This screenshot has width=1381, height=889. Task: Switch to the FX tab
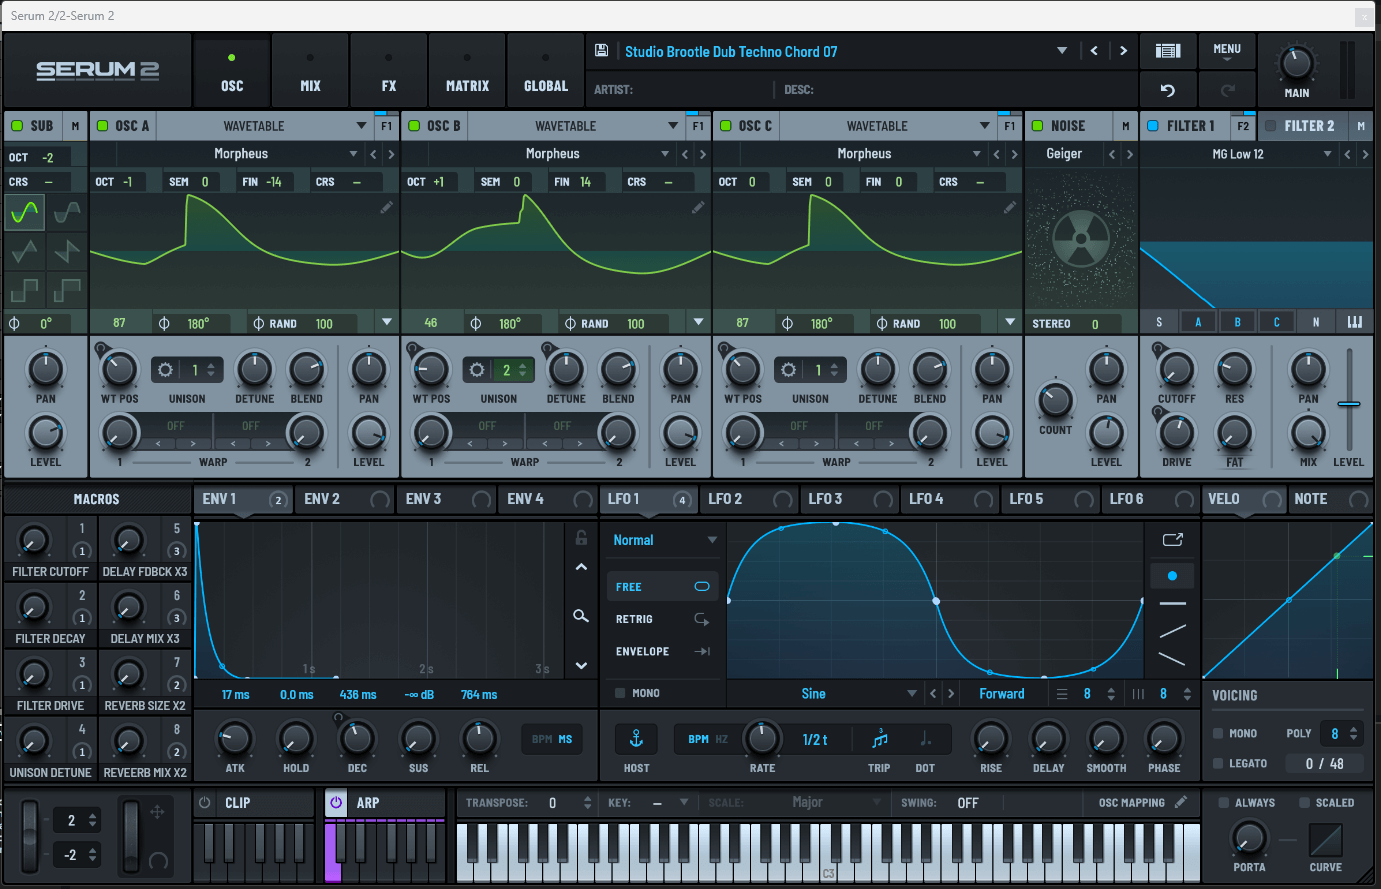point(388,70)
